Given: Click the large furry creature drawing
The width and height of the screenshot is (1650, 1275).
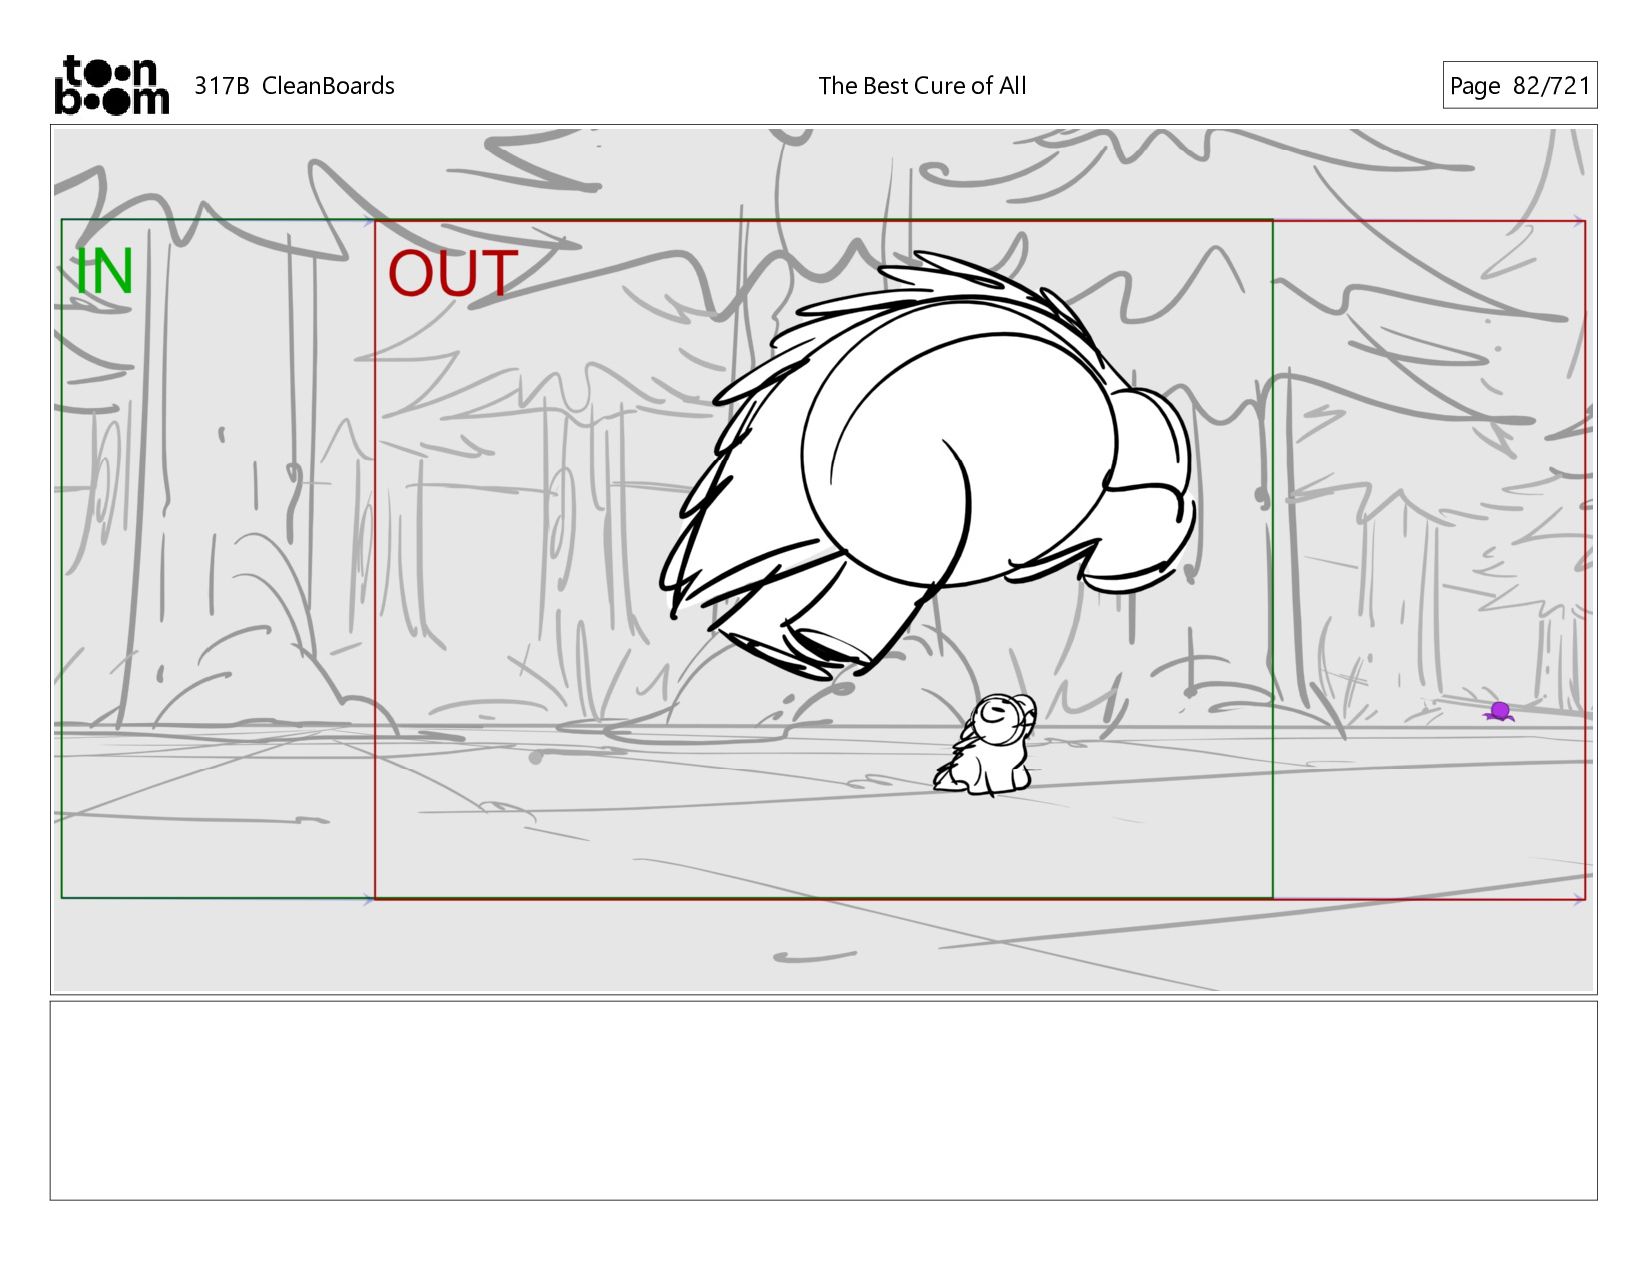Looking at the screenshot, I should click(928, 465).
